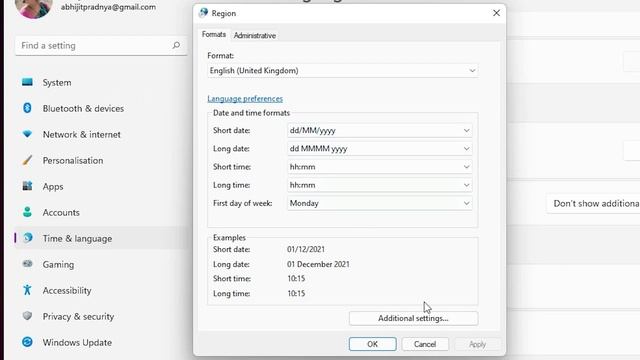
Task: Open Gaming settings page
Action: [101, 264]
